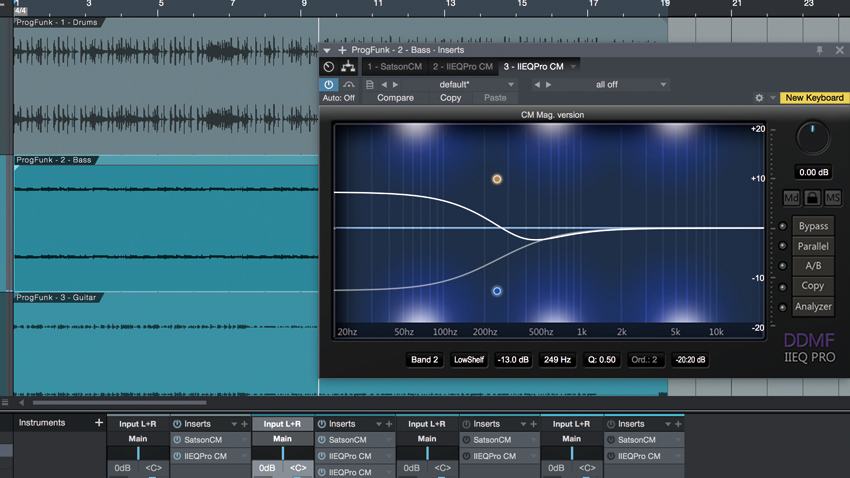Open Inserts dropdown arrow on the selected Bass channel
Image resolution: width=850 pixels, height=478 pixels.
tap(378, 424)
